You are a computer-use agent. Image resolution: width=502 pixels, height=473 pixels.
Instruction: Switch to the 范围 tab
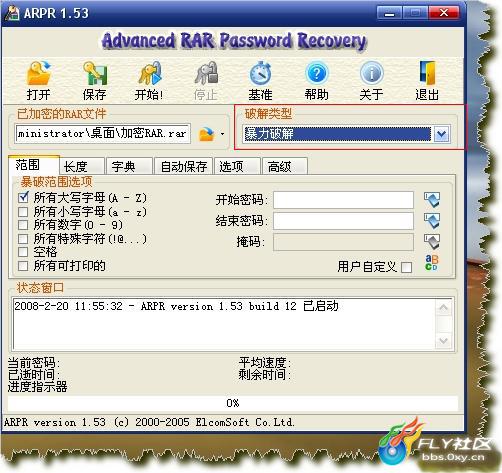(x=33, y=165)
